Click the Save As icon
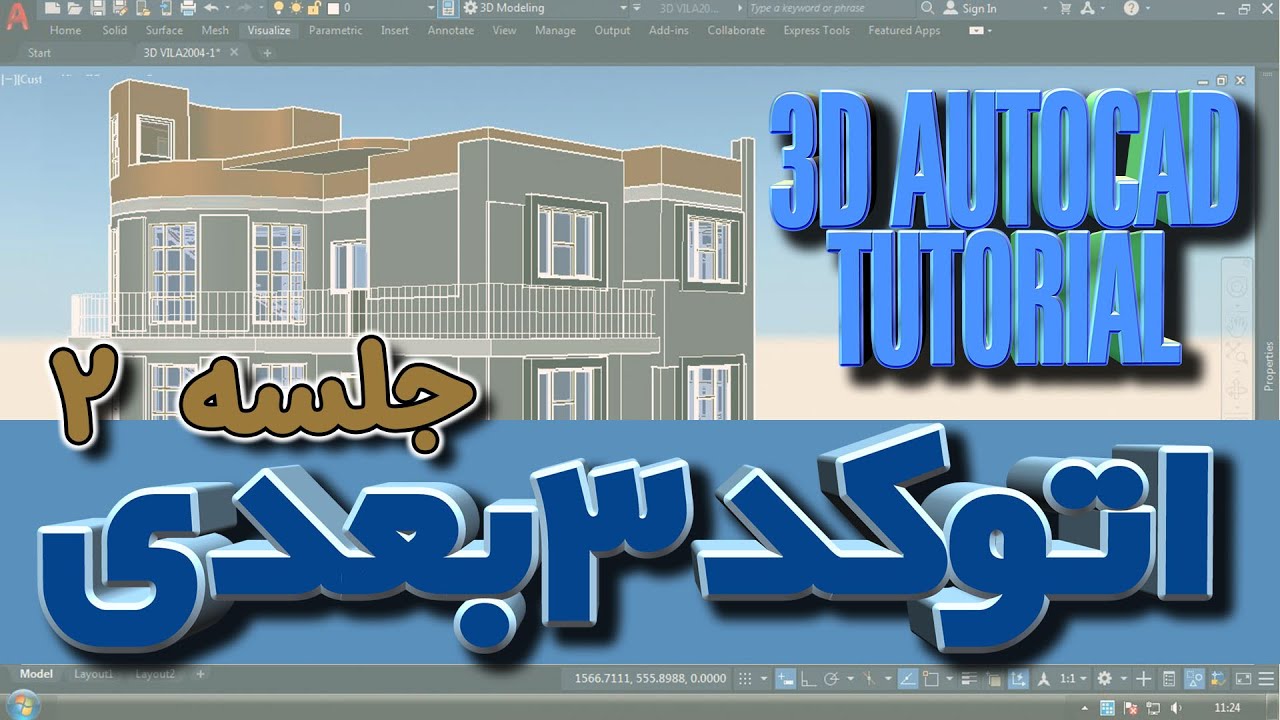This screenshot has width=1280, height=720. coord(120,8)
